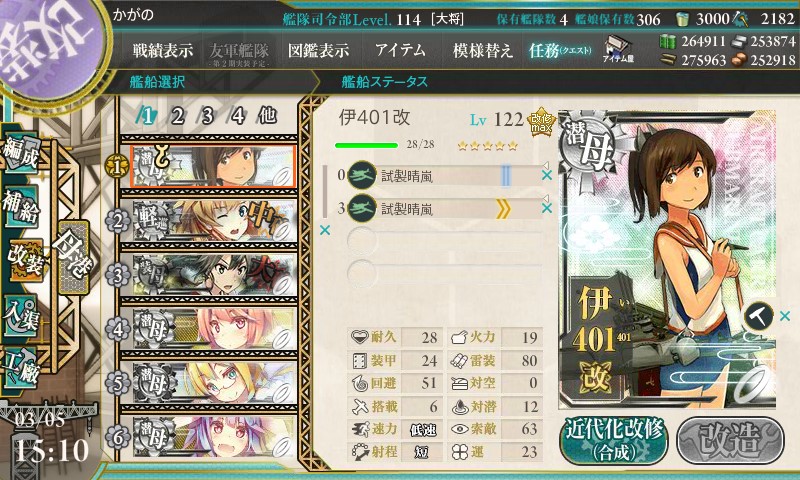Open the 補給 (Resupply) side menu icon
800x480 pixels.
[21, 207]
